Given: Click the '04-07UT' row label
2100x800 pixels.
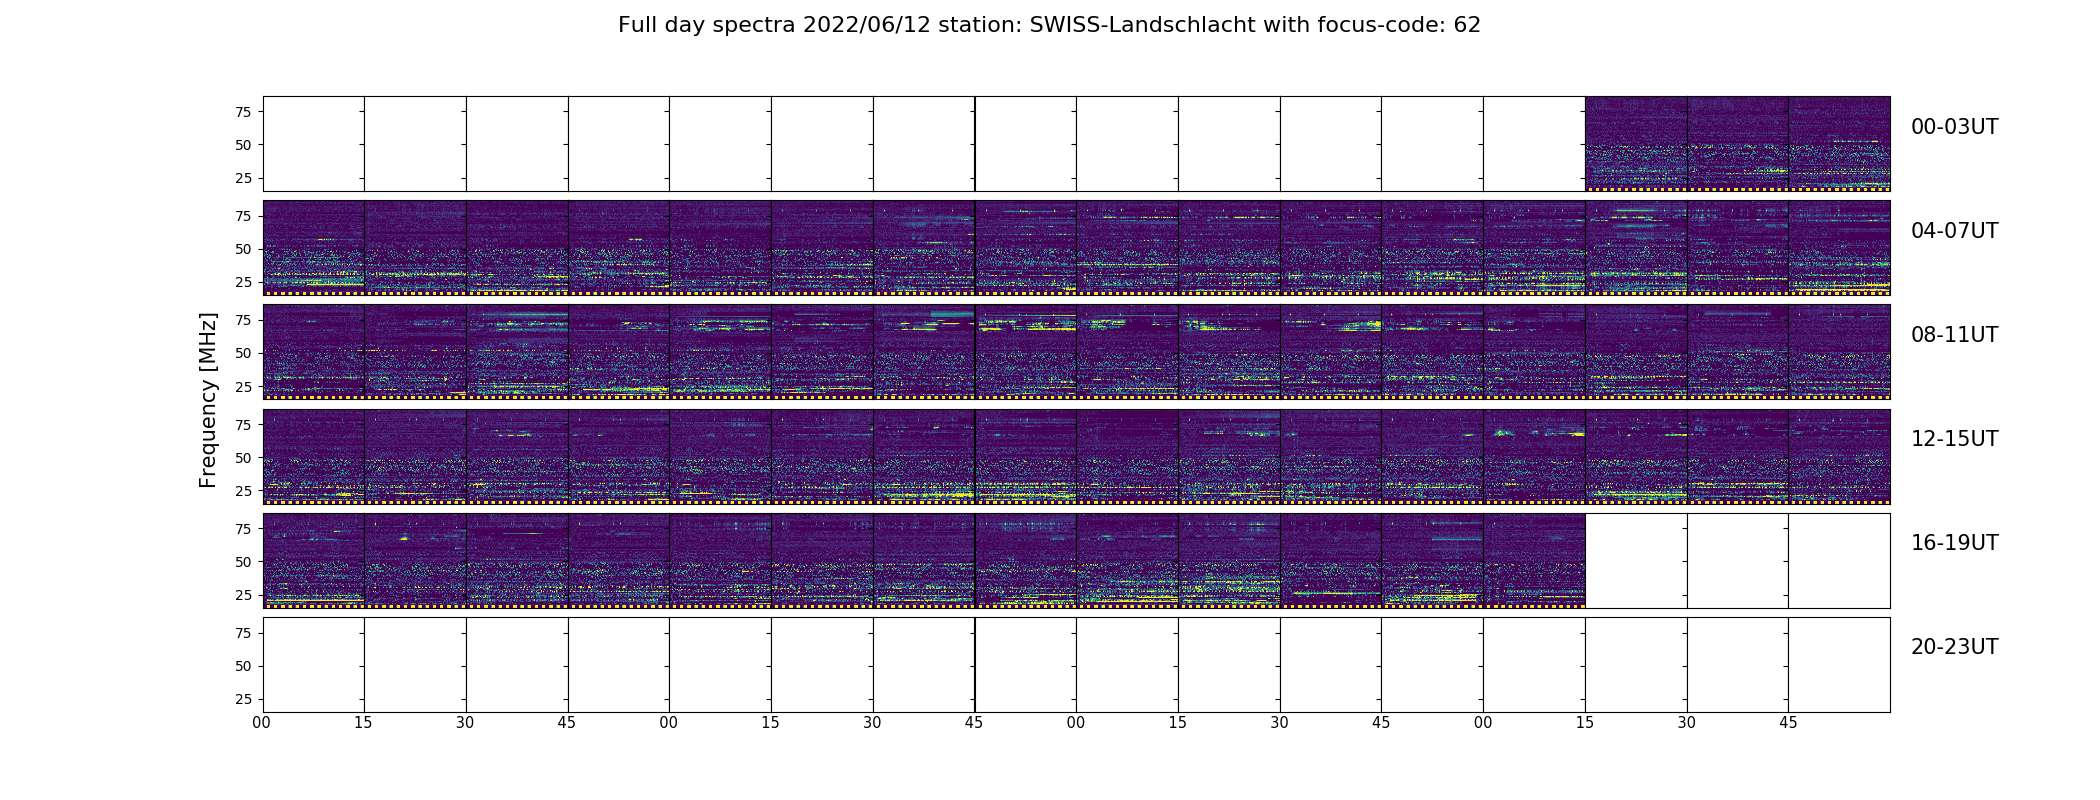Looking at the screenshot, I should click(x=1954, y=231).
